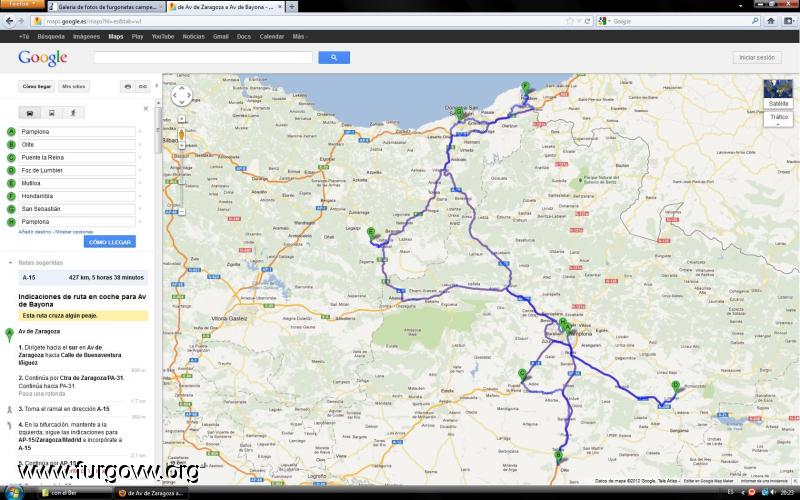Click the left panel vertical scrollbar

(159, 131)
